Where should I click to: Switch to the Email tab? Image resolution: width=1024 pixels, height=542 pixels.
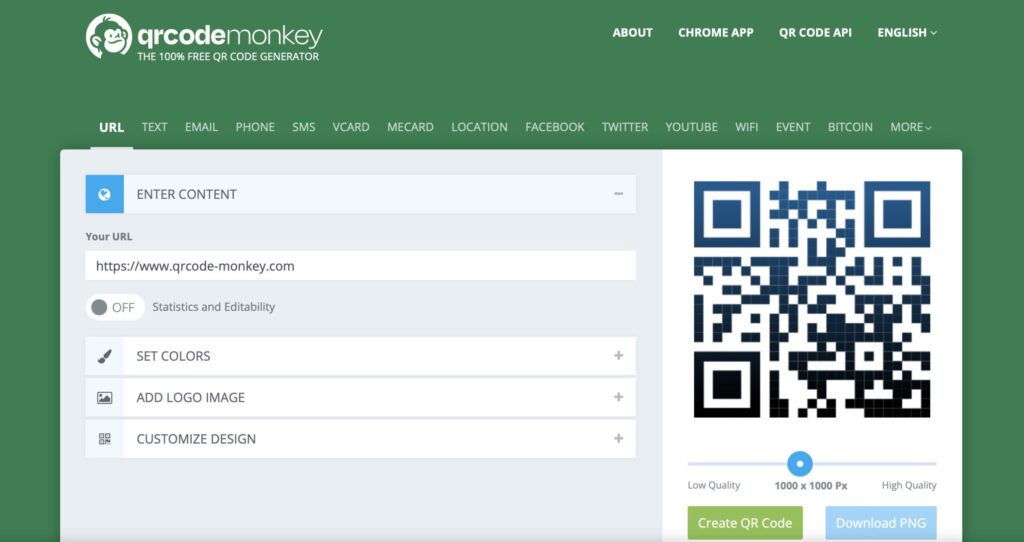[x=201, y=127]
